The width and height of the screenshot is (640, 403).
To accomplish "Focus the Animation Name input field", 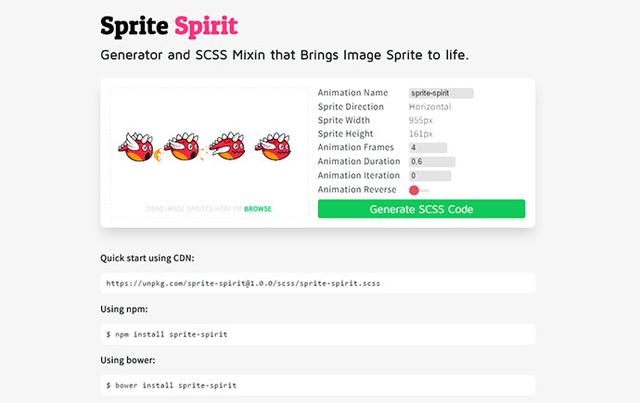I will [441, 93].
